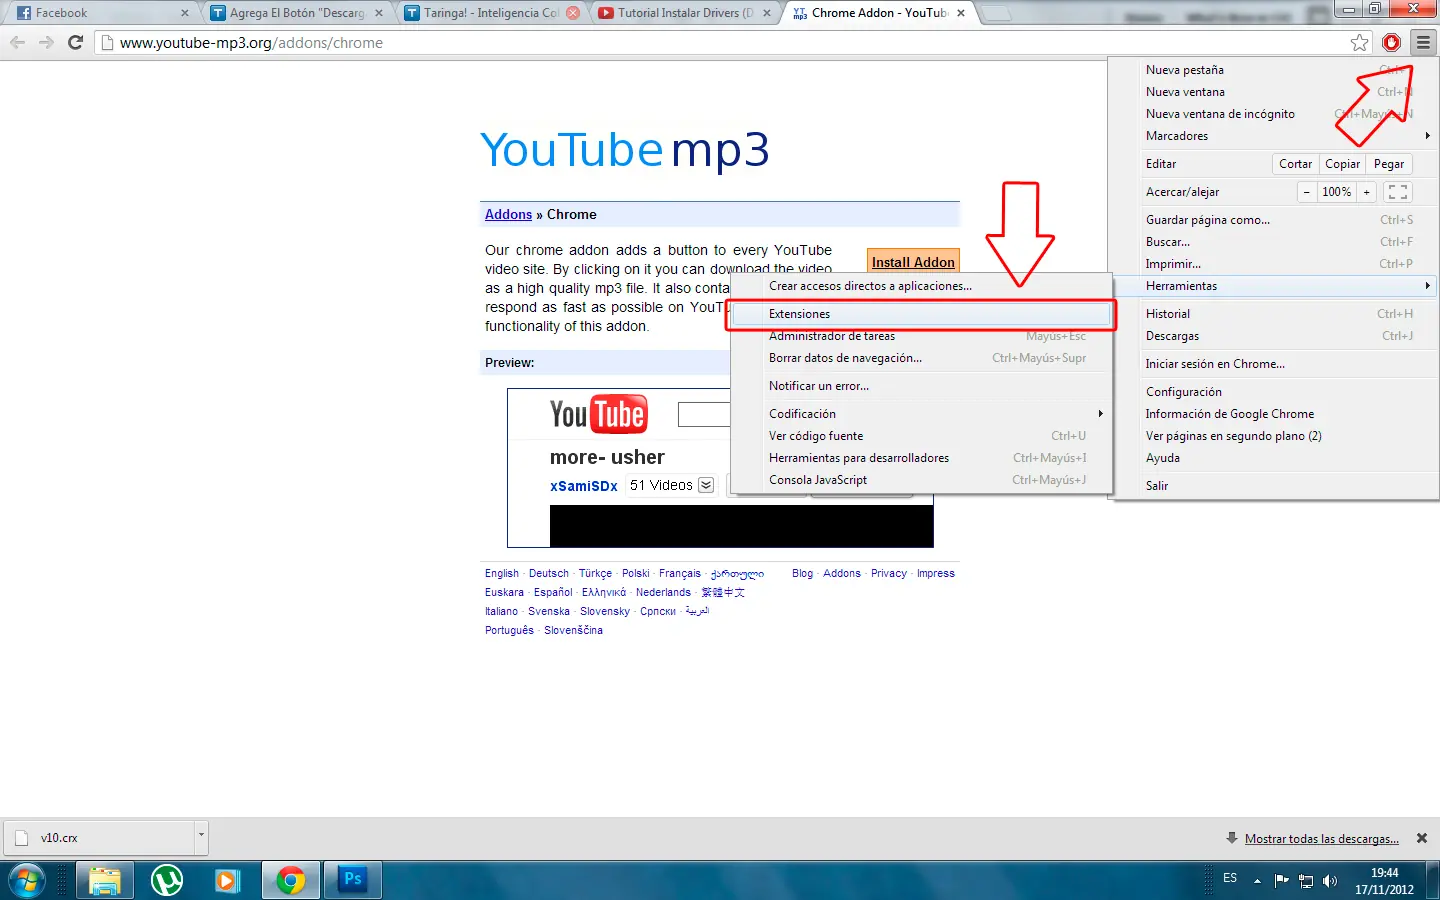The height and width of the screenshot is (900, 1440).
Task: Click the YouTube search box in preview
Action: click(704, 414)
